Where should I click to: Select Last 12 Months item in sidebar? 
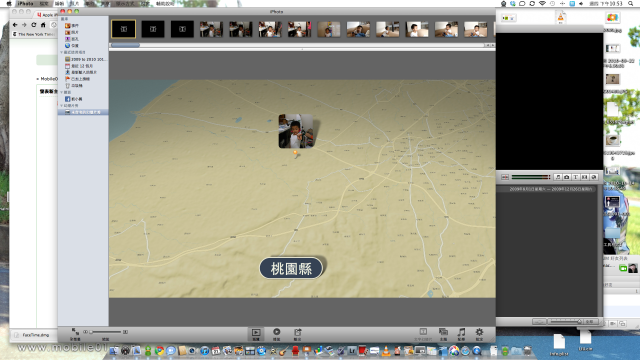(x=79, y=66)
